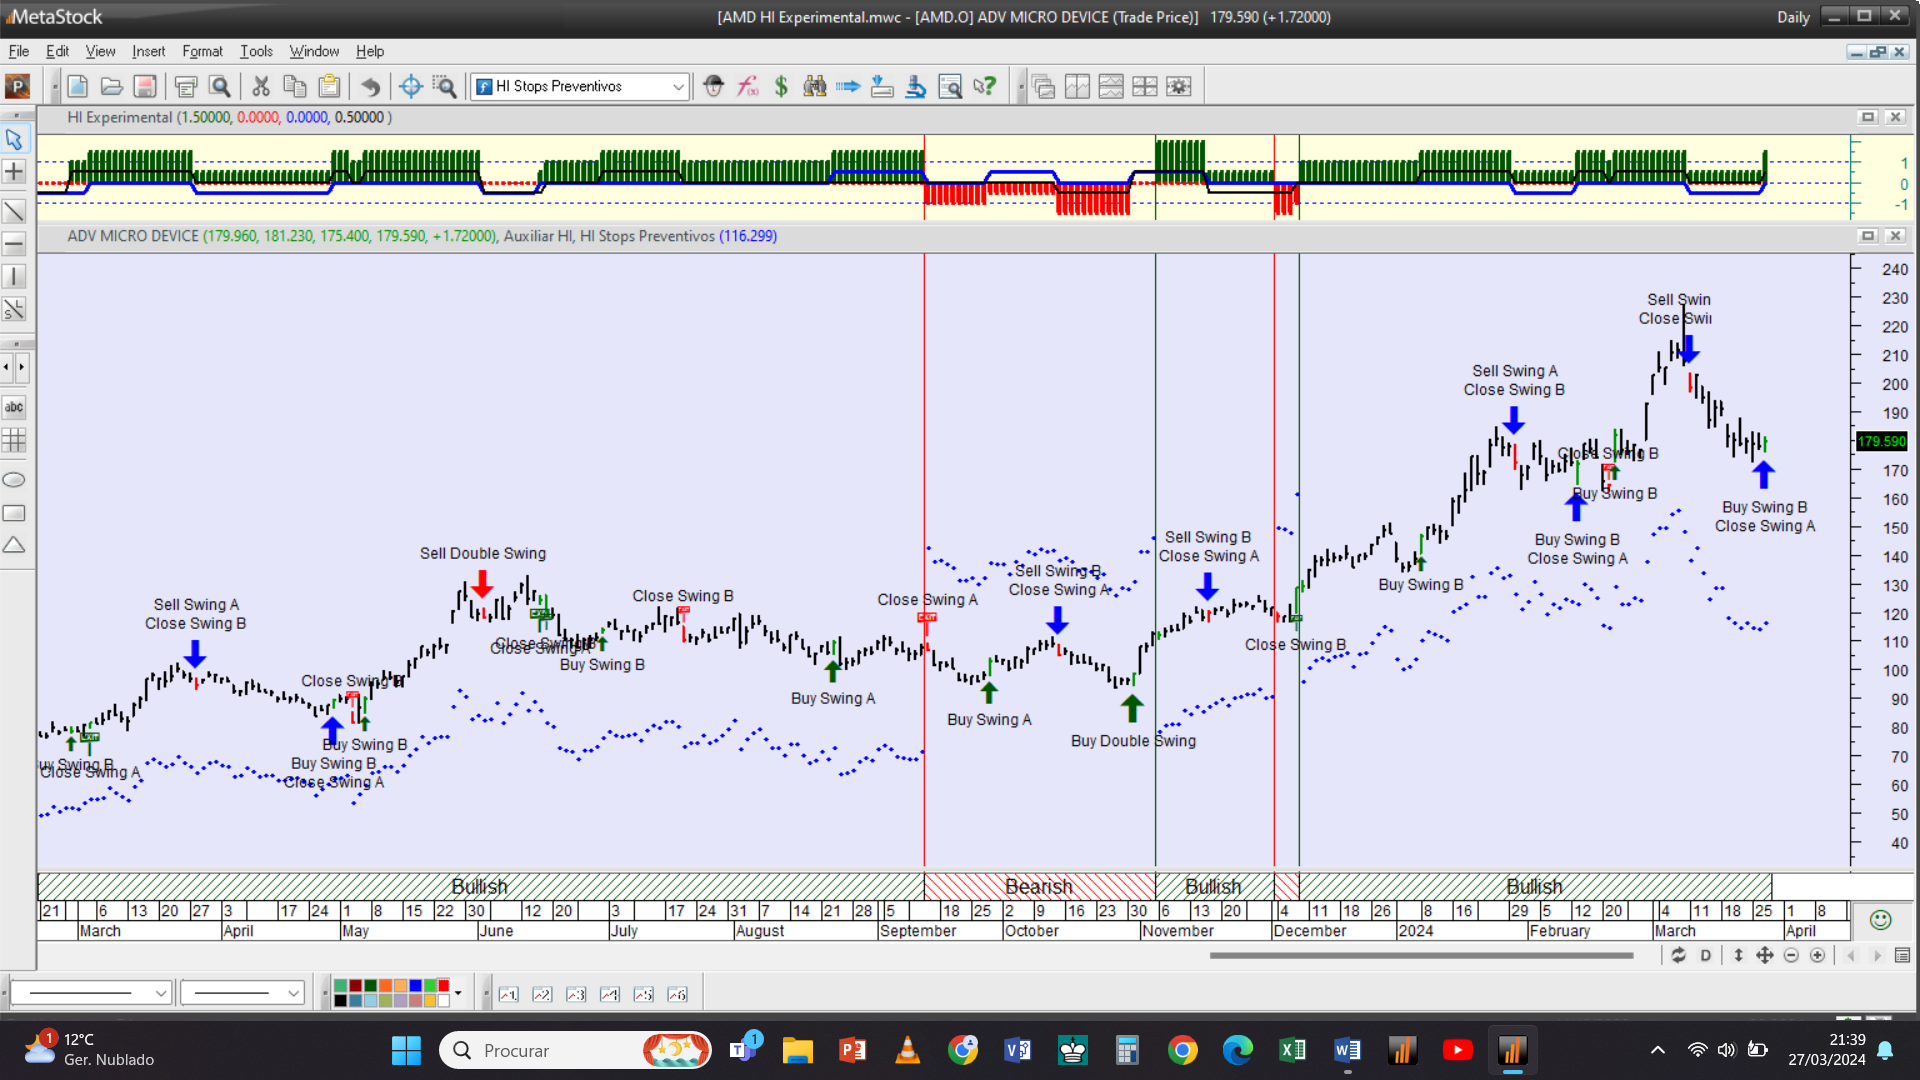The image size is (1920, 1080).
Task: Click the zoom out minus button
Action: pyautogui.click(x=1791, y=956)
